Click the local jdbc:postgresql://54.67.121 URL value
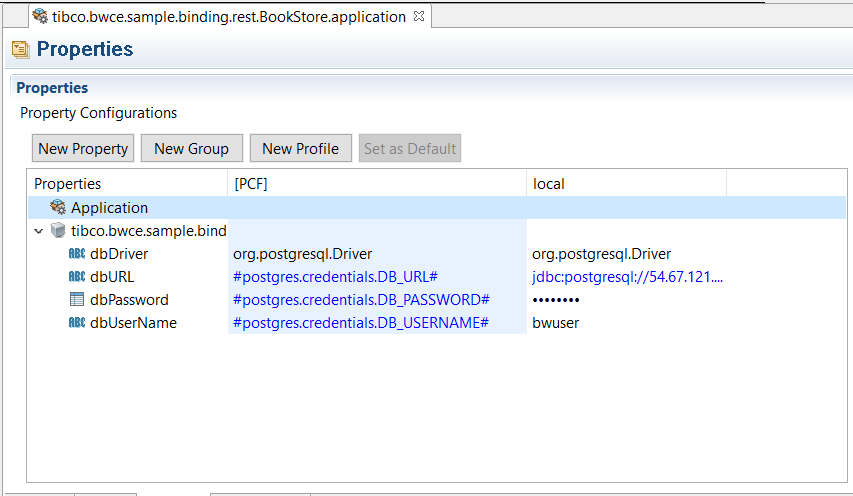 pos(627,277)
